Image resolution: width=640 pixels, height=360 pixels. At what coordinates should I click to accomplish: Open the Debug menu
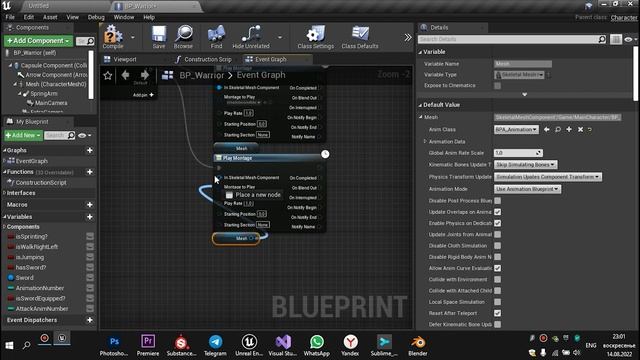(x=96, y=17)
